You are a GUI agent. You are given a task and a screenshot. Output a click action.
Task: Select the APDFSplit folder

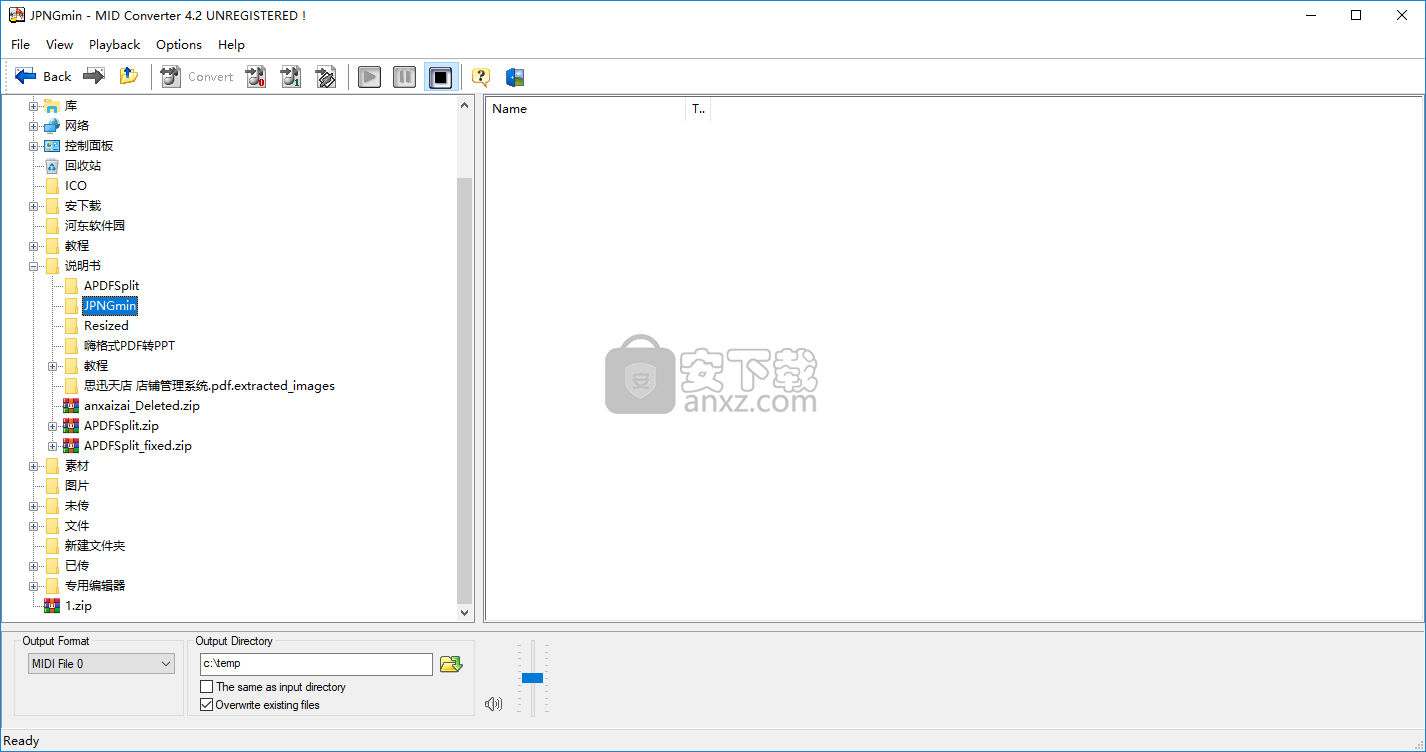click(111, 286)
